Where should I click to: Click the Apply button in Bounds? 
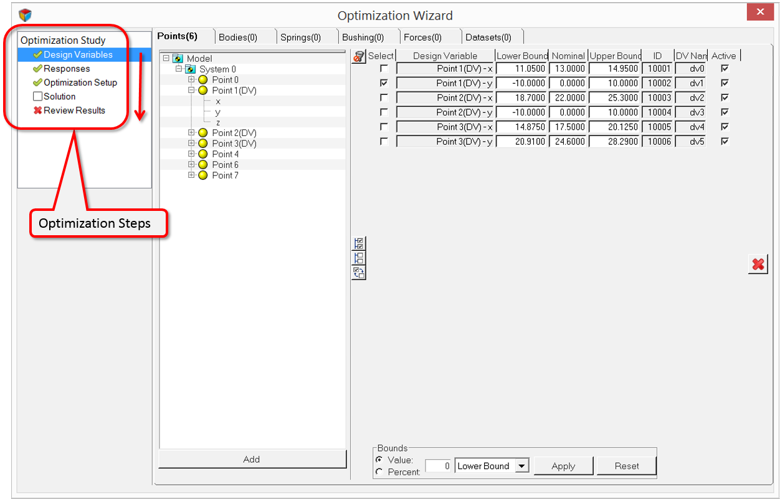click(x=563, y=466)
